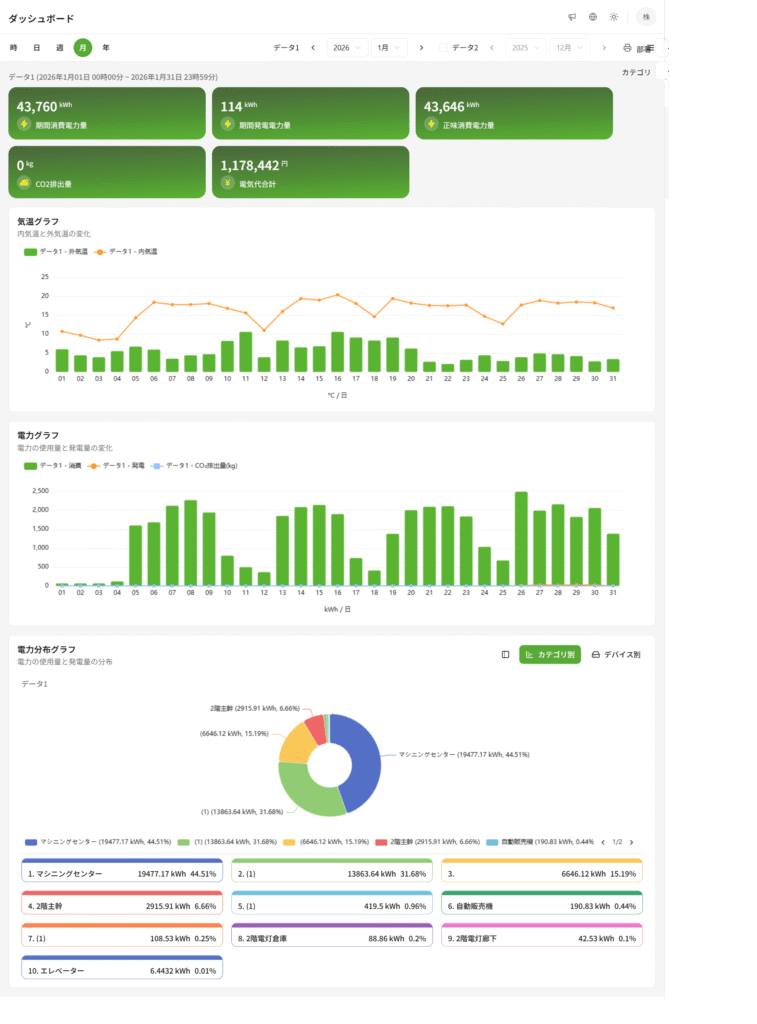Open the 1月 month dropdown
Image resolution: width=757 pixels, height=1024 pixels.
[388, 48]
